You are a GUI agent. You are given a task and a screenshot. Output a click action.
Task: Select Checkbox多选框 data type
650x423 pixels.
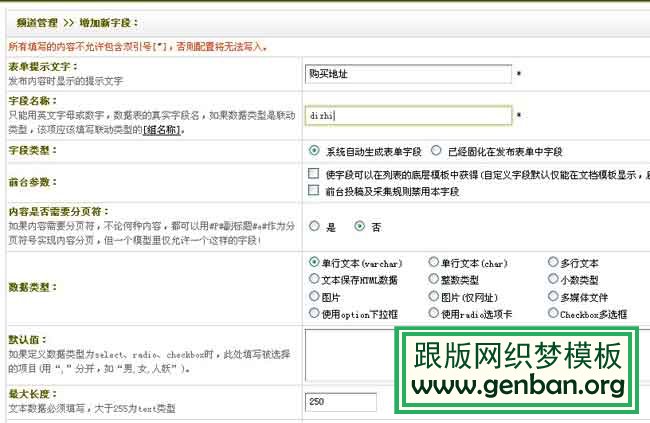click(553, 313)
